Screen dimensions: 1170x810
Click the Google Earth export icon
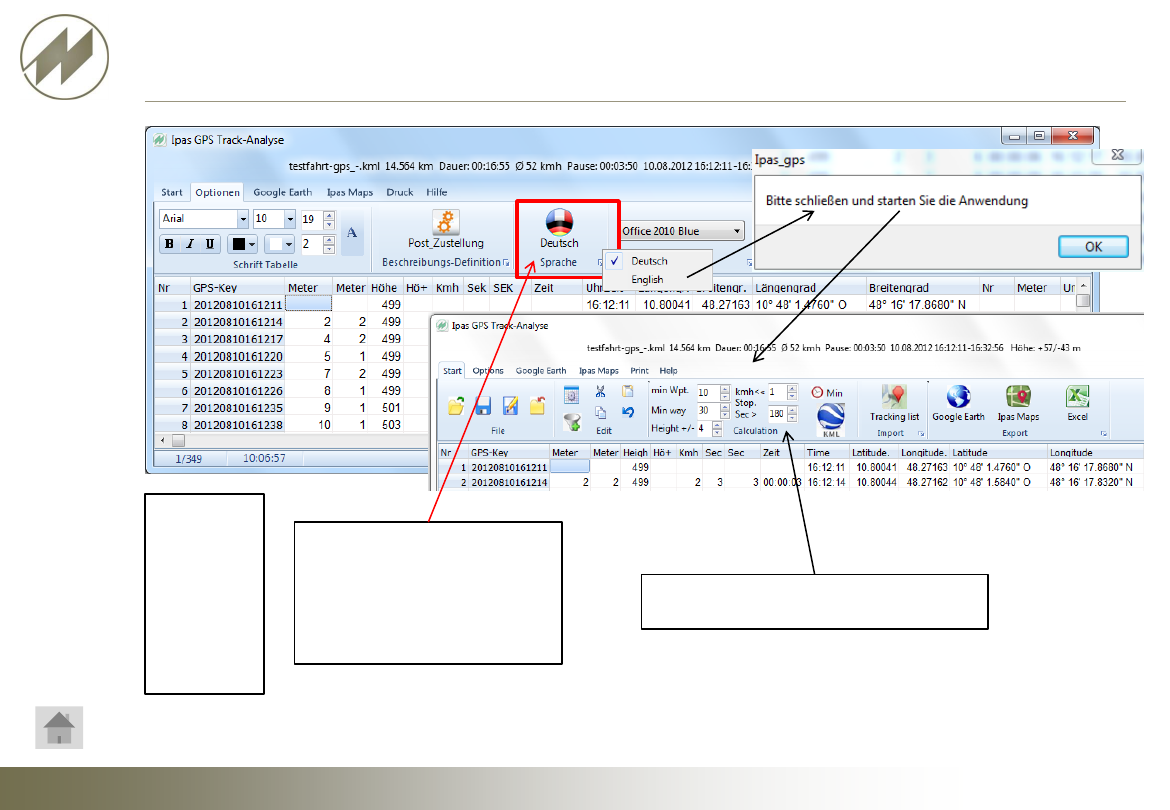pyautogui.click(x=958, y=397)
